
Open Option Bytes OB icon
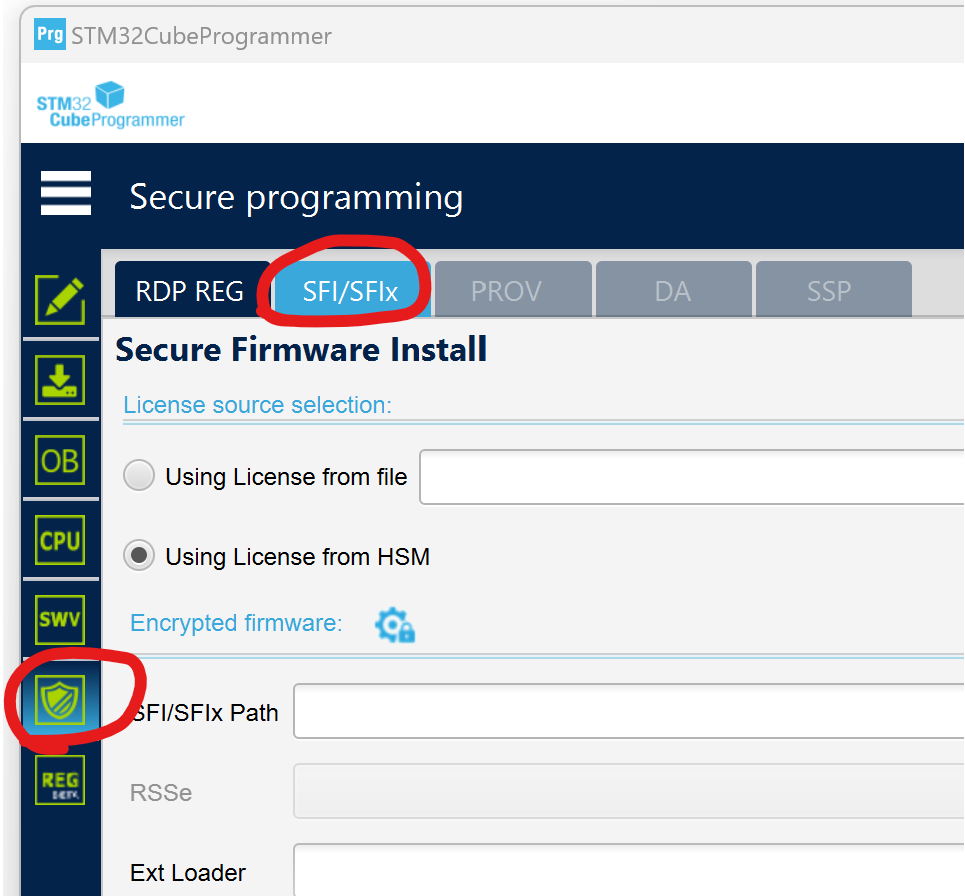click(60, 460)
